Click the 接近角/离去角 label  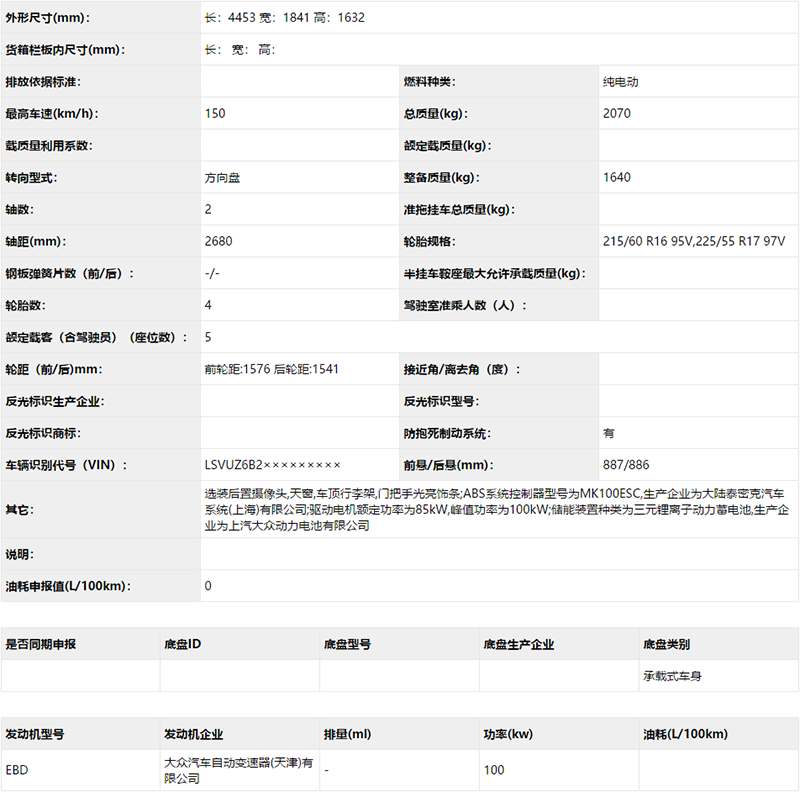click(462, 369)
